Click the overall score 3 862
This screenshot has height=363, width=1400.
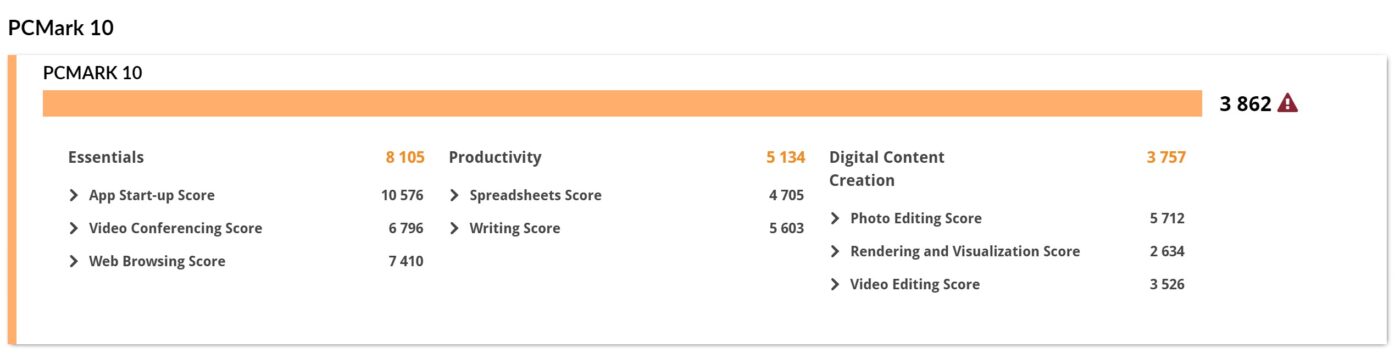click(x=1245, y=103)
